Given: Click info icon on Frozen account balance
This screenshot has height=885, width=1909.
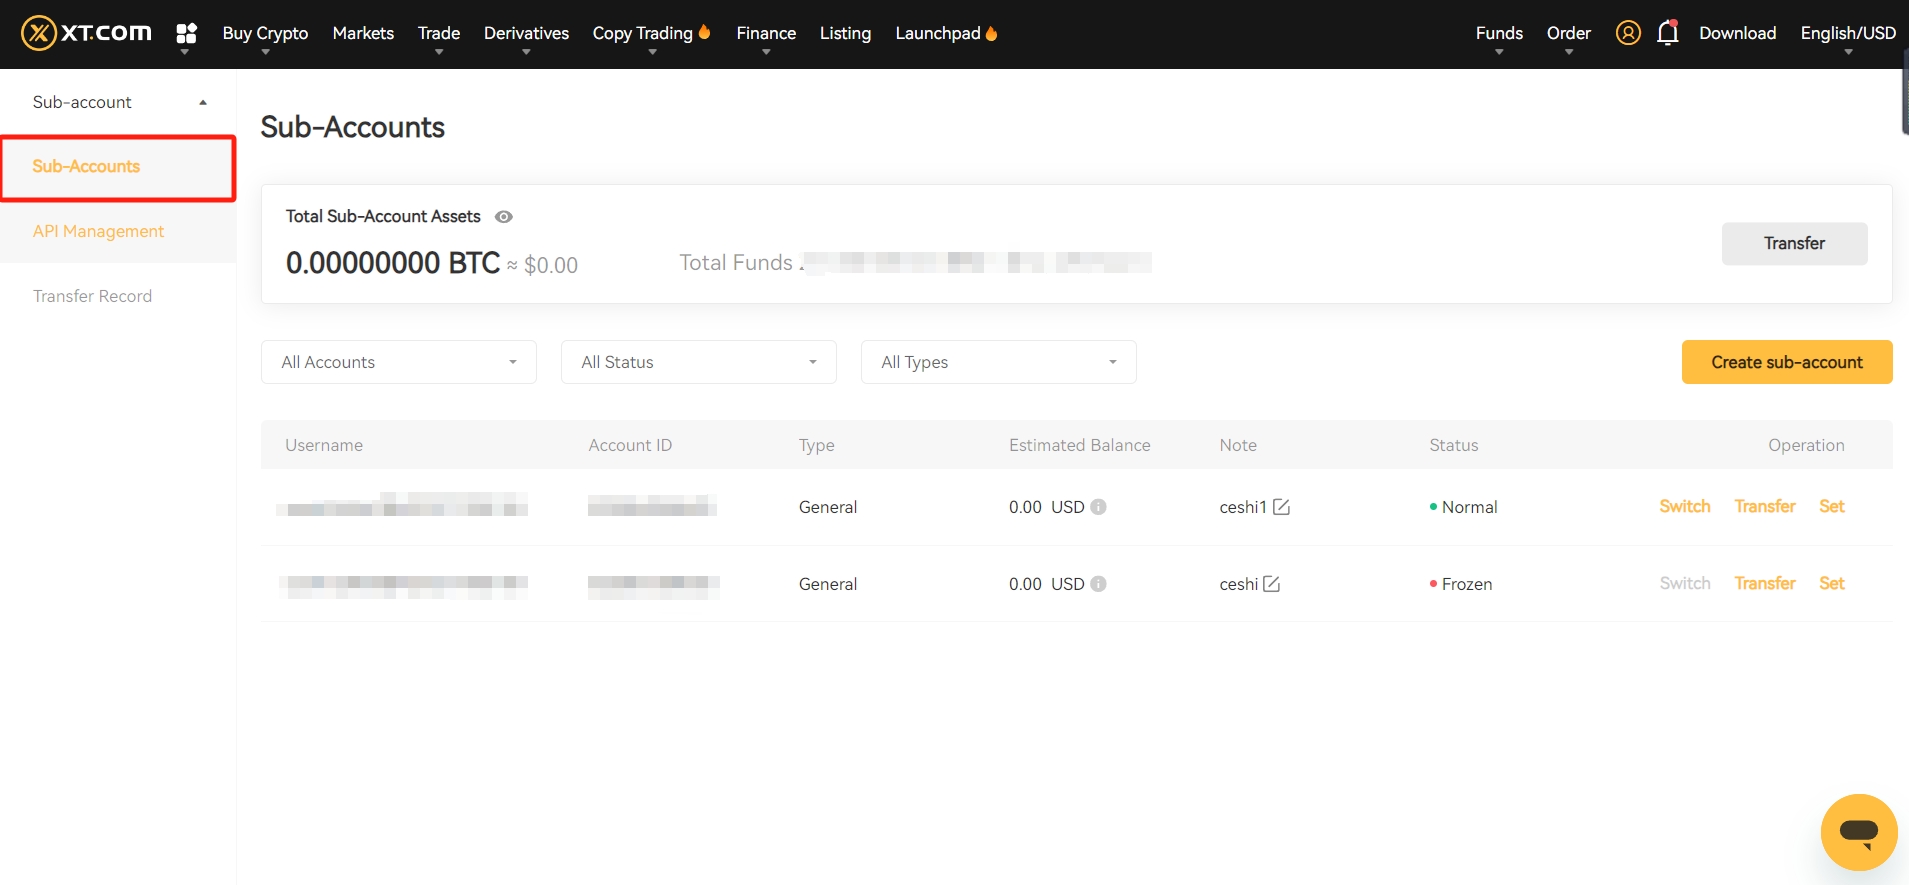Looking at the screenshot, I should click(1098, 584).
